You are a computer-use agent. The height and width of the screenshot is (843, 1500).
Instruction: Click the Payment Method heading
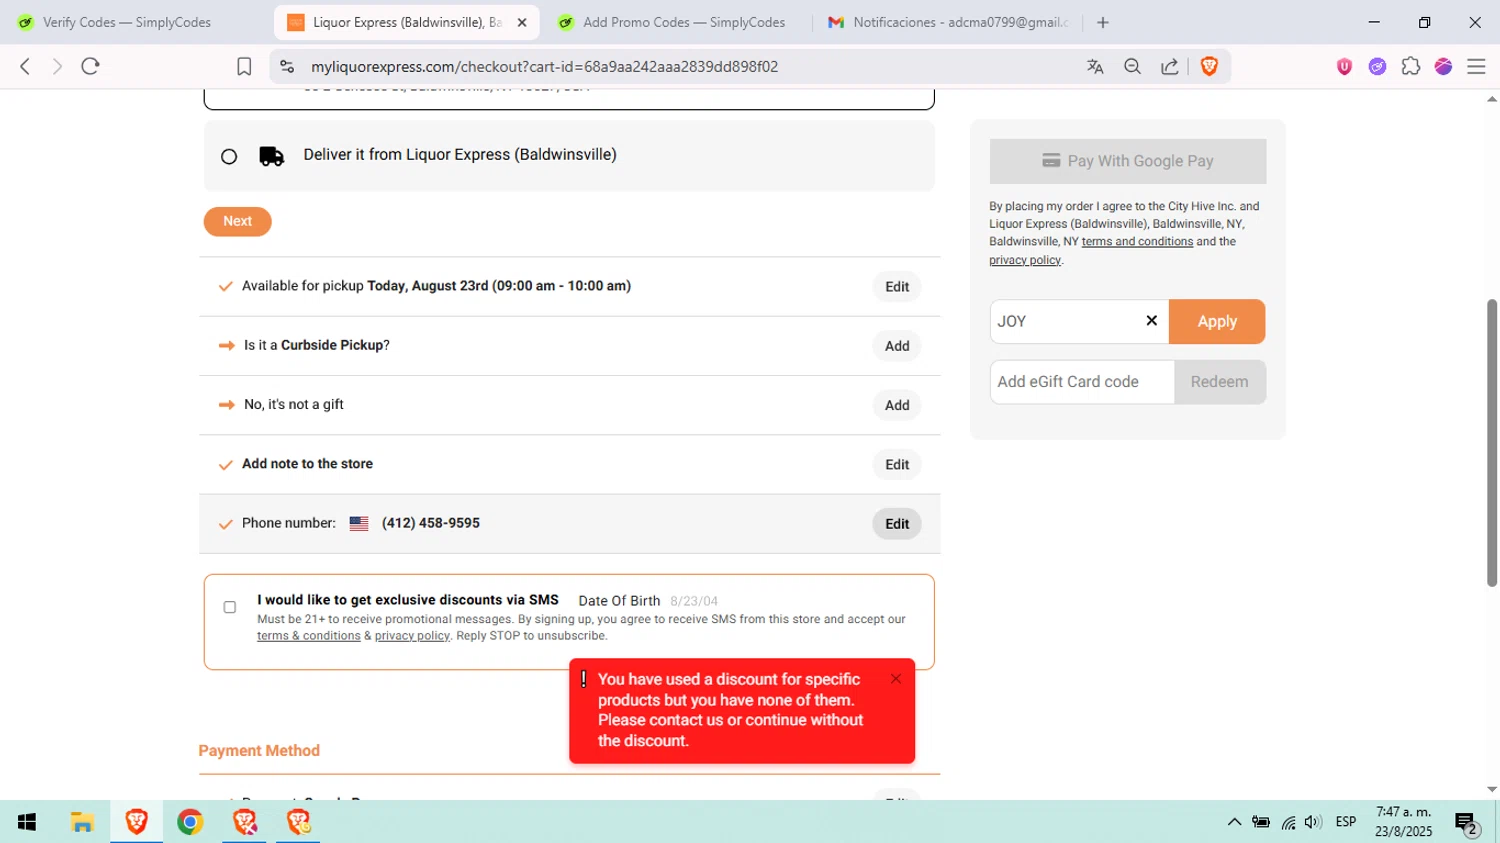(259, 751)
